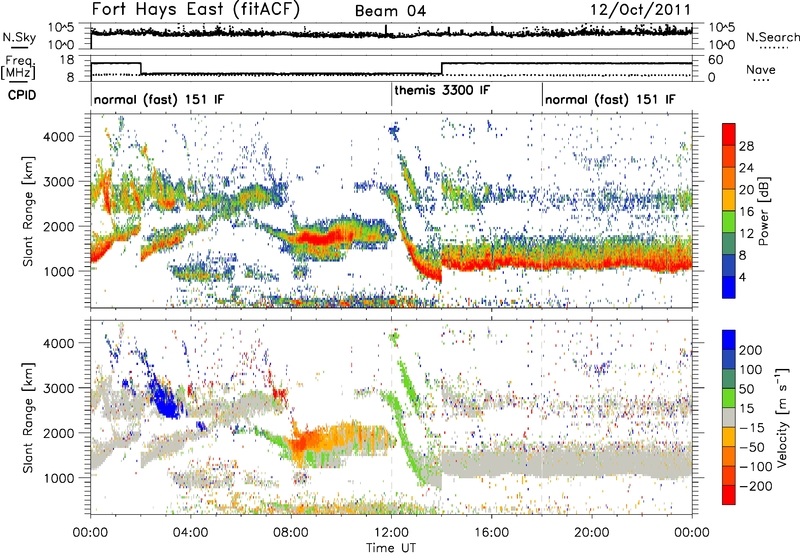800x554 pixels.
Task: Click the 'Fort Hays East (fitACF)' plot title
Action: click(196, 10)
